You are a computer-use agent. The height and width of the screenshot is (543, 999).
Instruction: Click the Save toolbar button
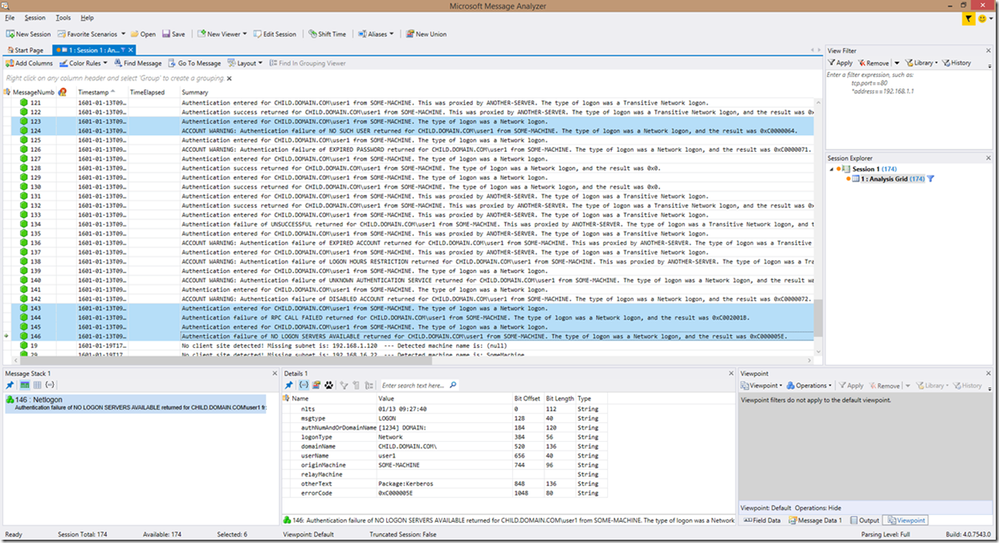pos(173,34)
